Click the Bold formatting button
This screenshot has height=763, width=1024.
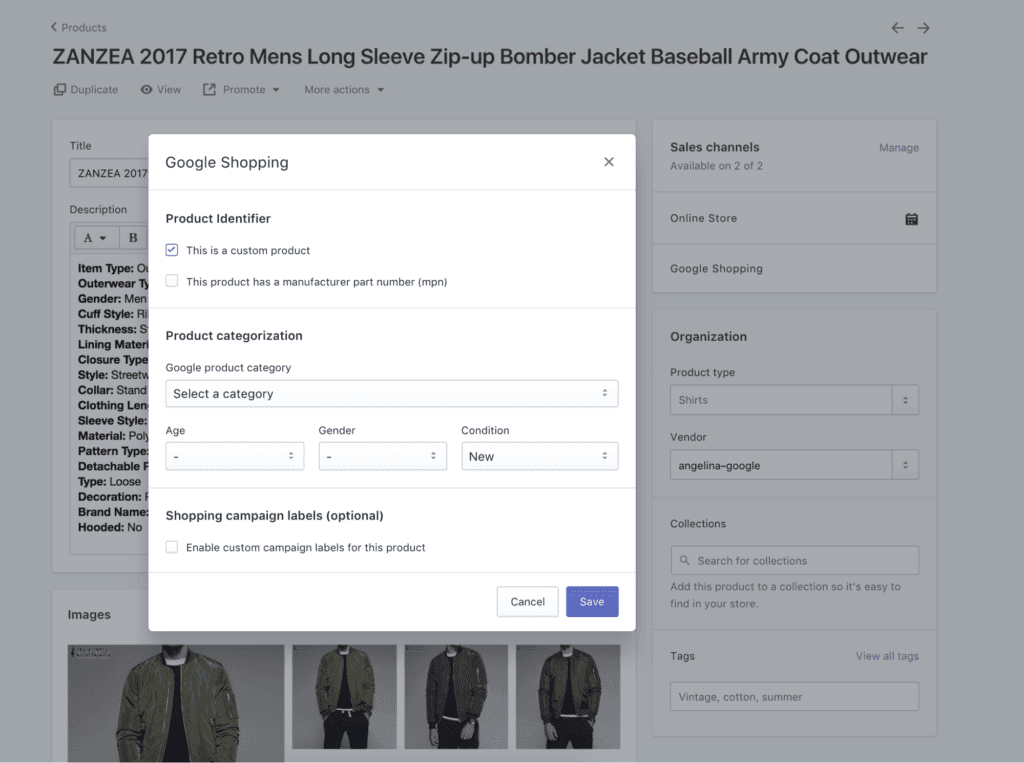click(133, 238)
